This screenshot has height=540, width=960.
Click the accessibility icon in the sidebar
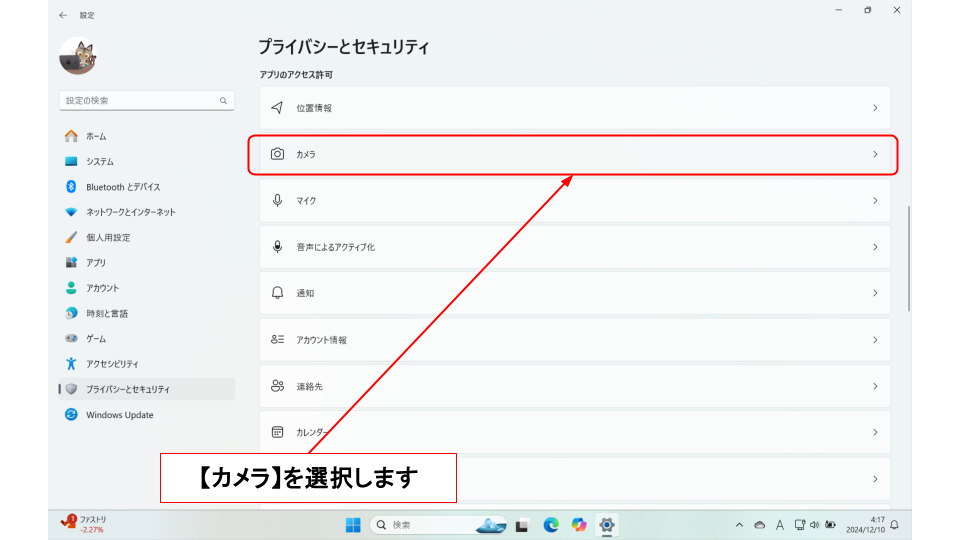(x=71, y=364)
